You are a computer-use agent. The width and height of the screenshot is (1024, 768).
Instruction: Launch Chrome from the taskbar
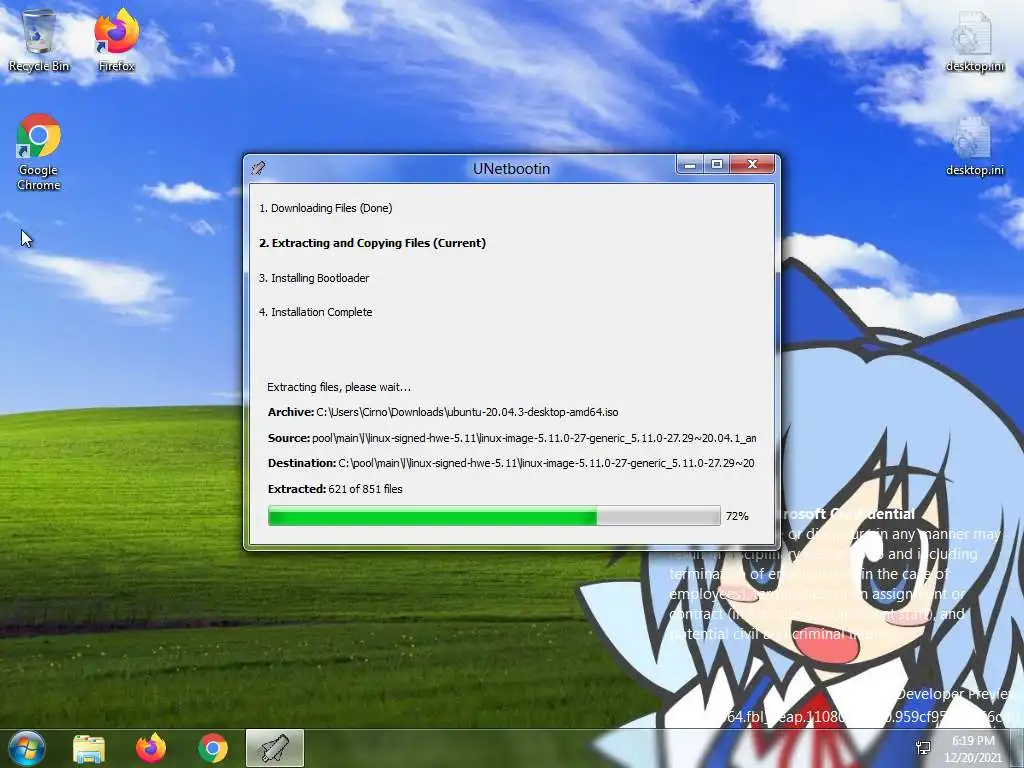pyautogui.click(x=213, y=748)
